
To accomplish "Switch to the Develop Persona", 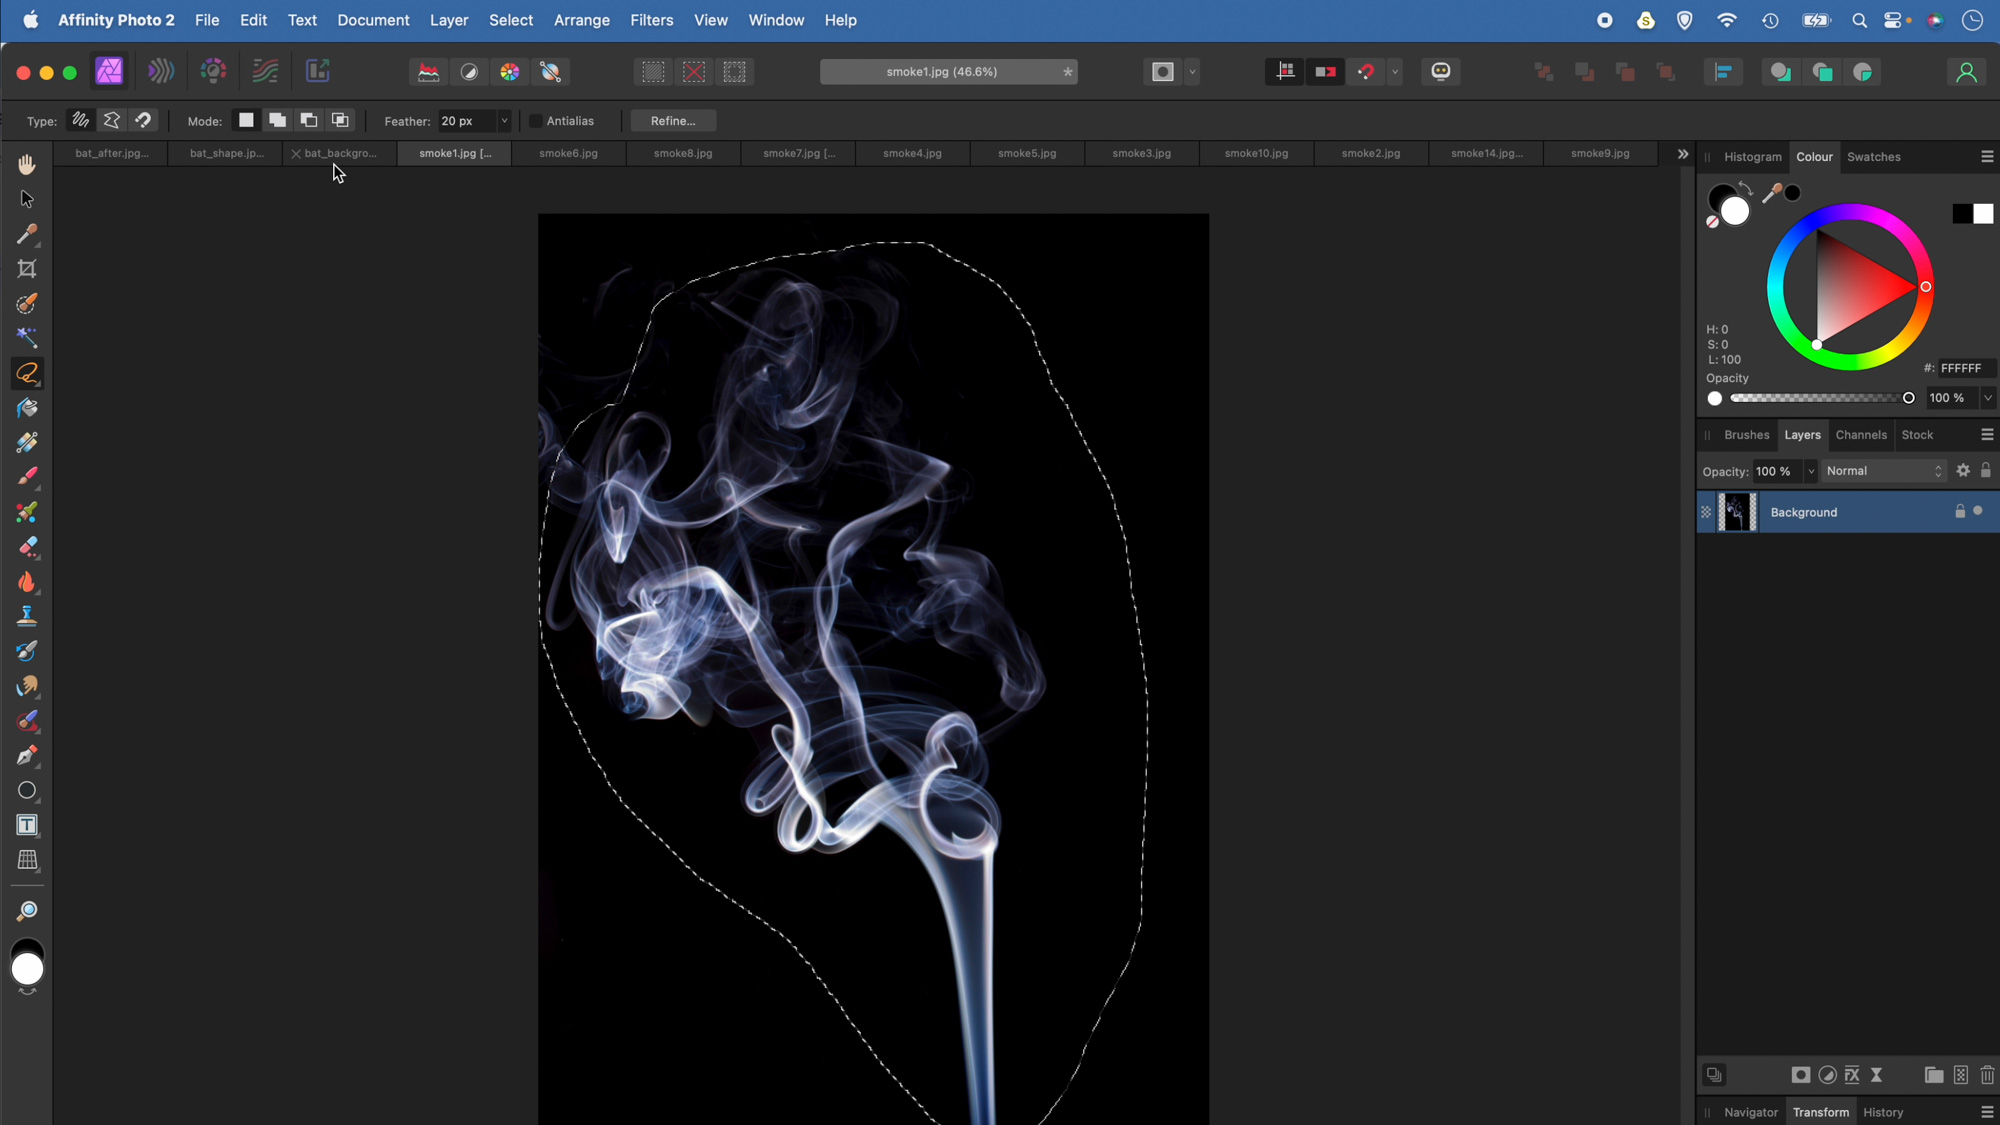I will [x=213, y=71].
